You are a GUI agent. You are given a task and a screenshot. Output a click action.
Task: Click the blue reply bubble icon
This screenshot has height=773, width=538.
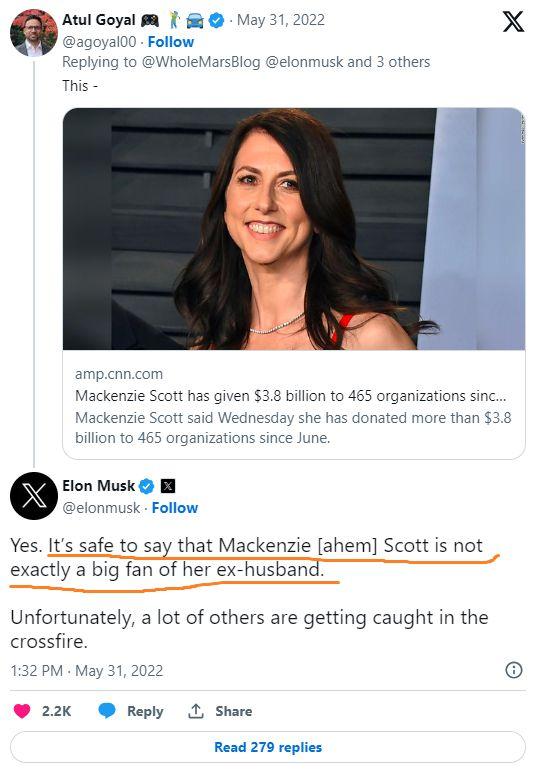pyautogui.click(x=107, y=710)
